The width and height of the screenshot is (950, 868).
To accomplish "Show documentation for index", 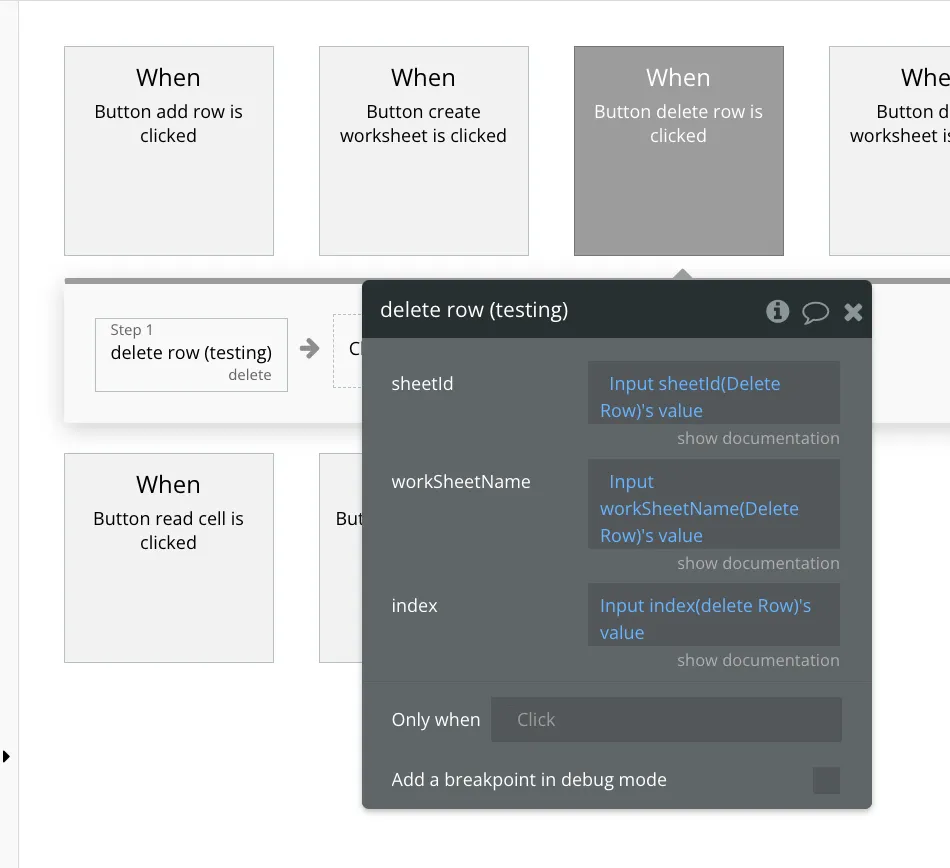I will pyautogui.click(x=758, y=660).
